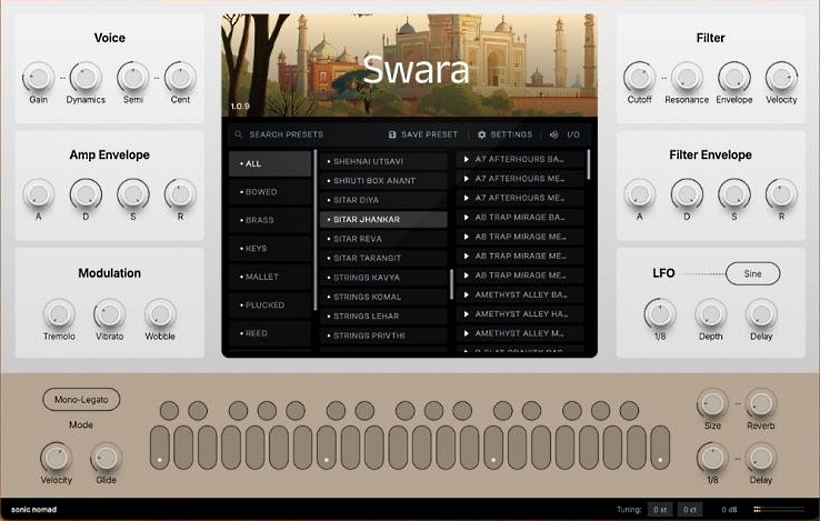Click the Reverb Size knob
Screen dimensions: 820x521
click(712, 404)
